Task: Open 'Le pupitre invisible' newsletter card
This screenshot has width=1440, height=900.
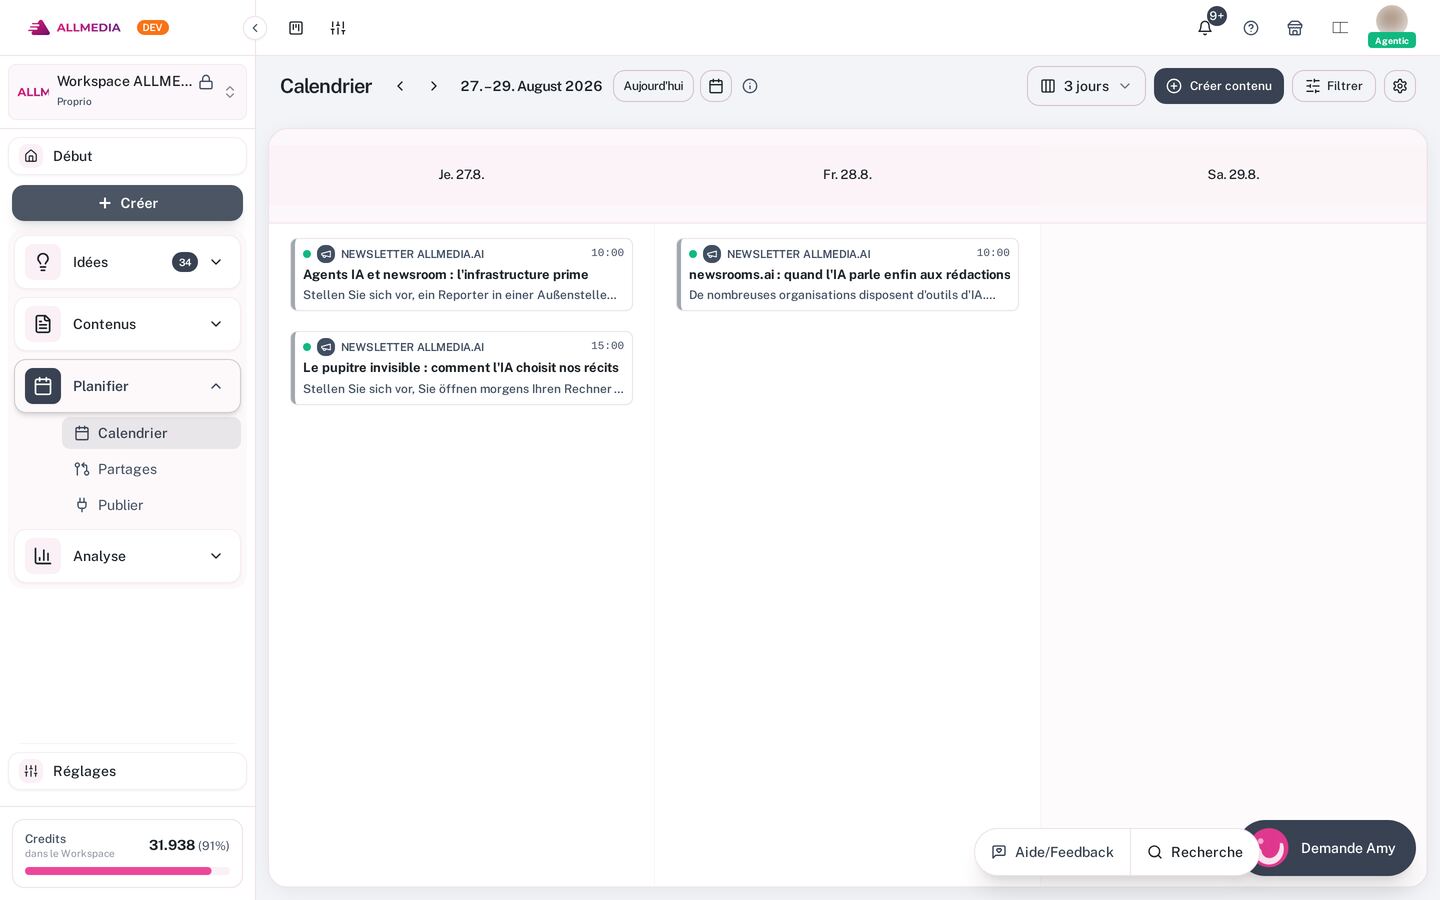Action: point(462,368)
